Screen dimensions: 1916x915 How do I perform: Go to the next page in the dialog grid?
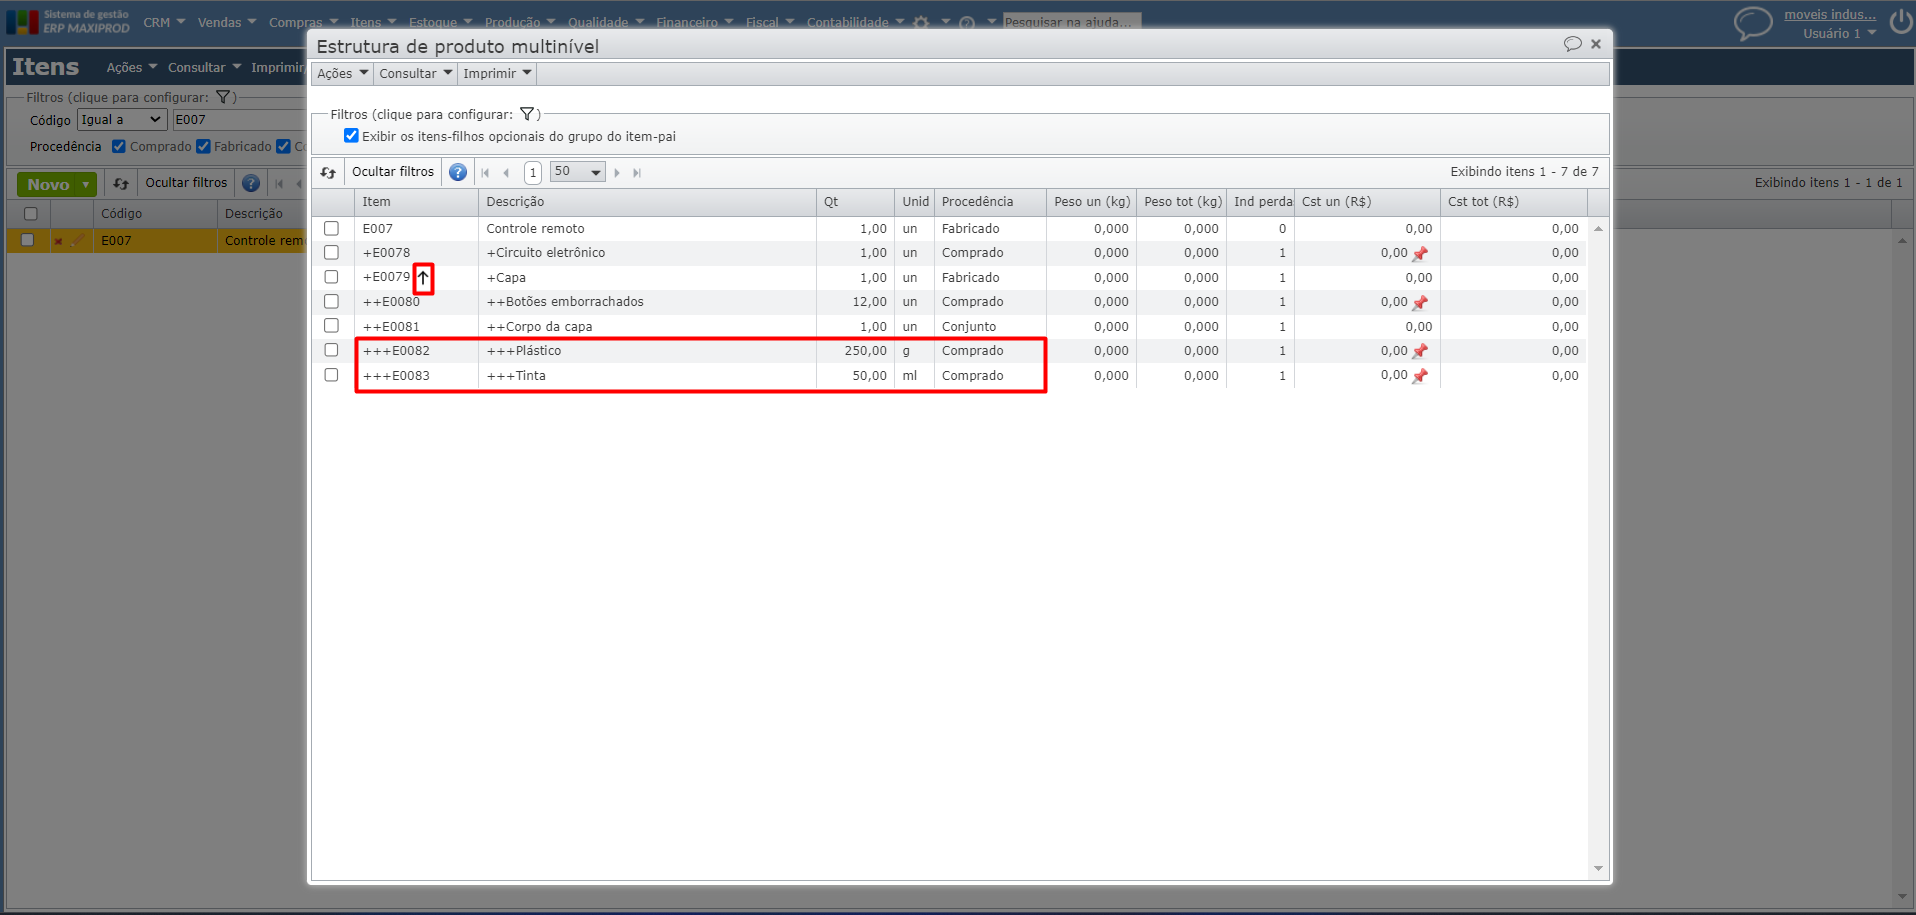617,173
